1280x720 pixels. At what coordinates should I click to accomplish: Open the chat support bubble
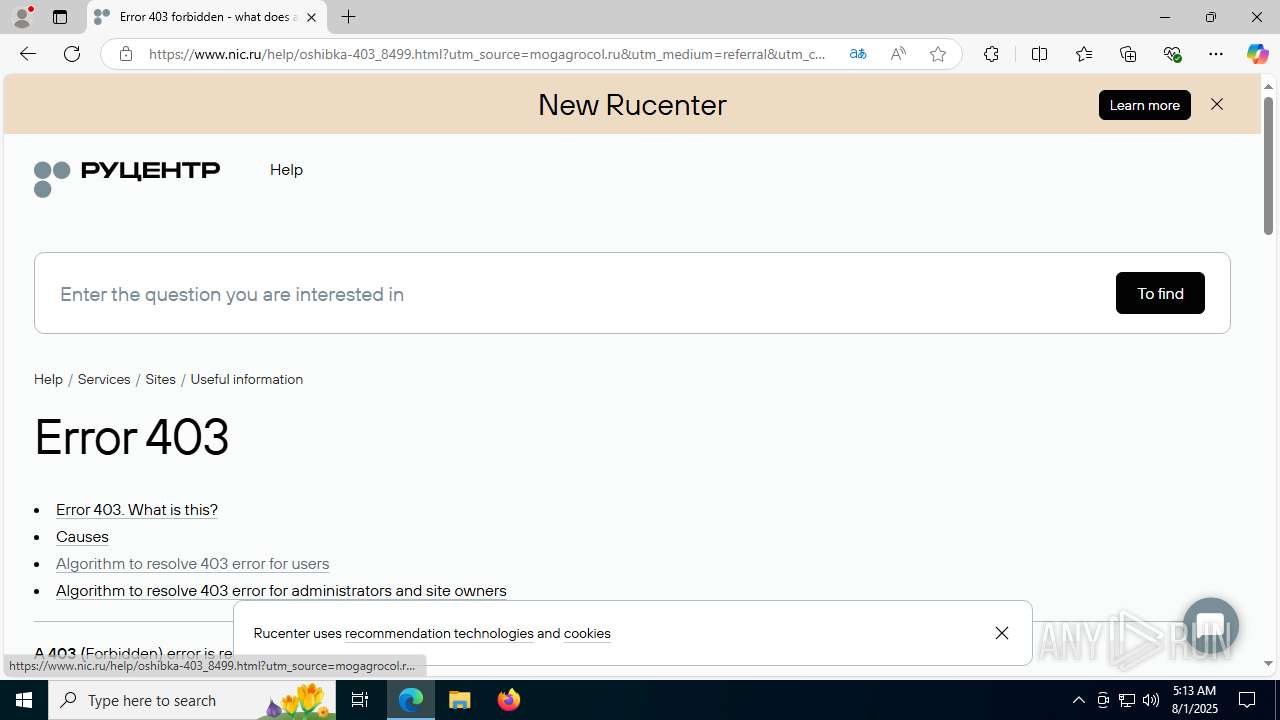(1210, 626)
